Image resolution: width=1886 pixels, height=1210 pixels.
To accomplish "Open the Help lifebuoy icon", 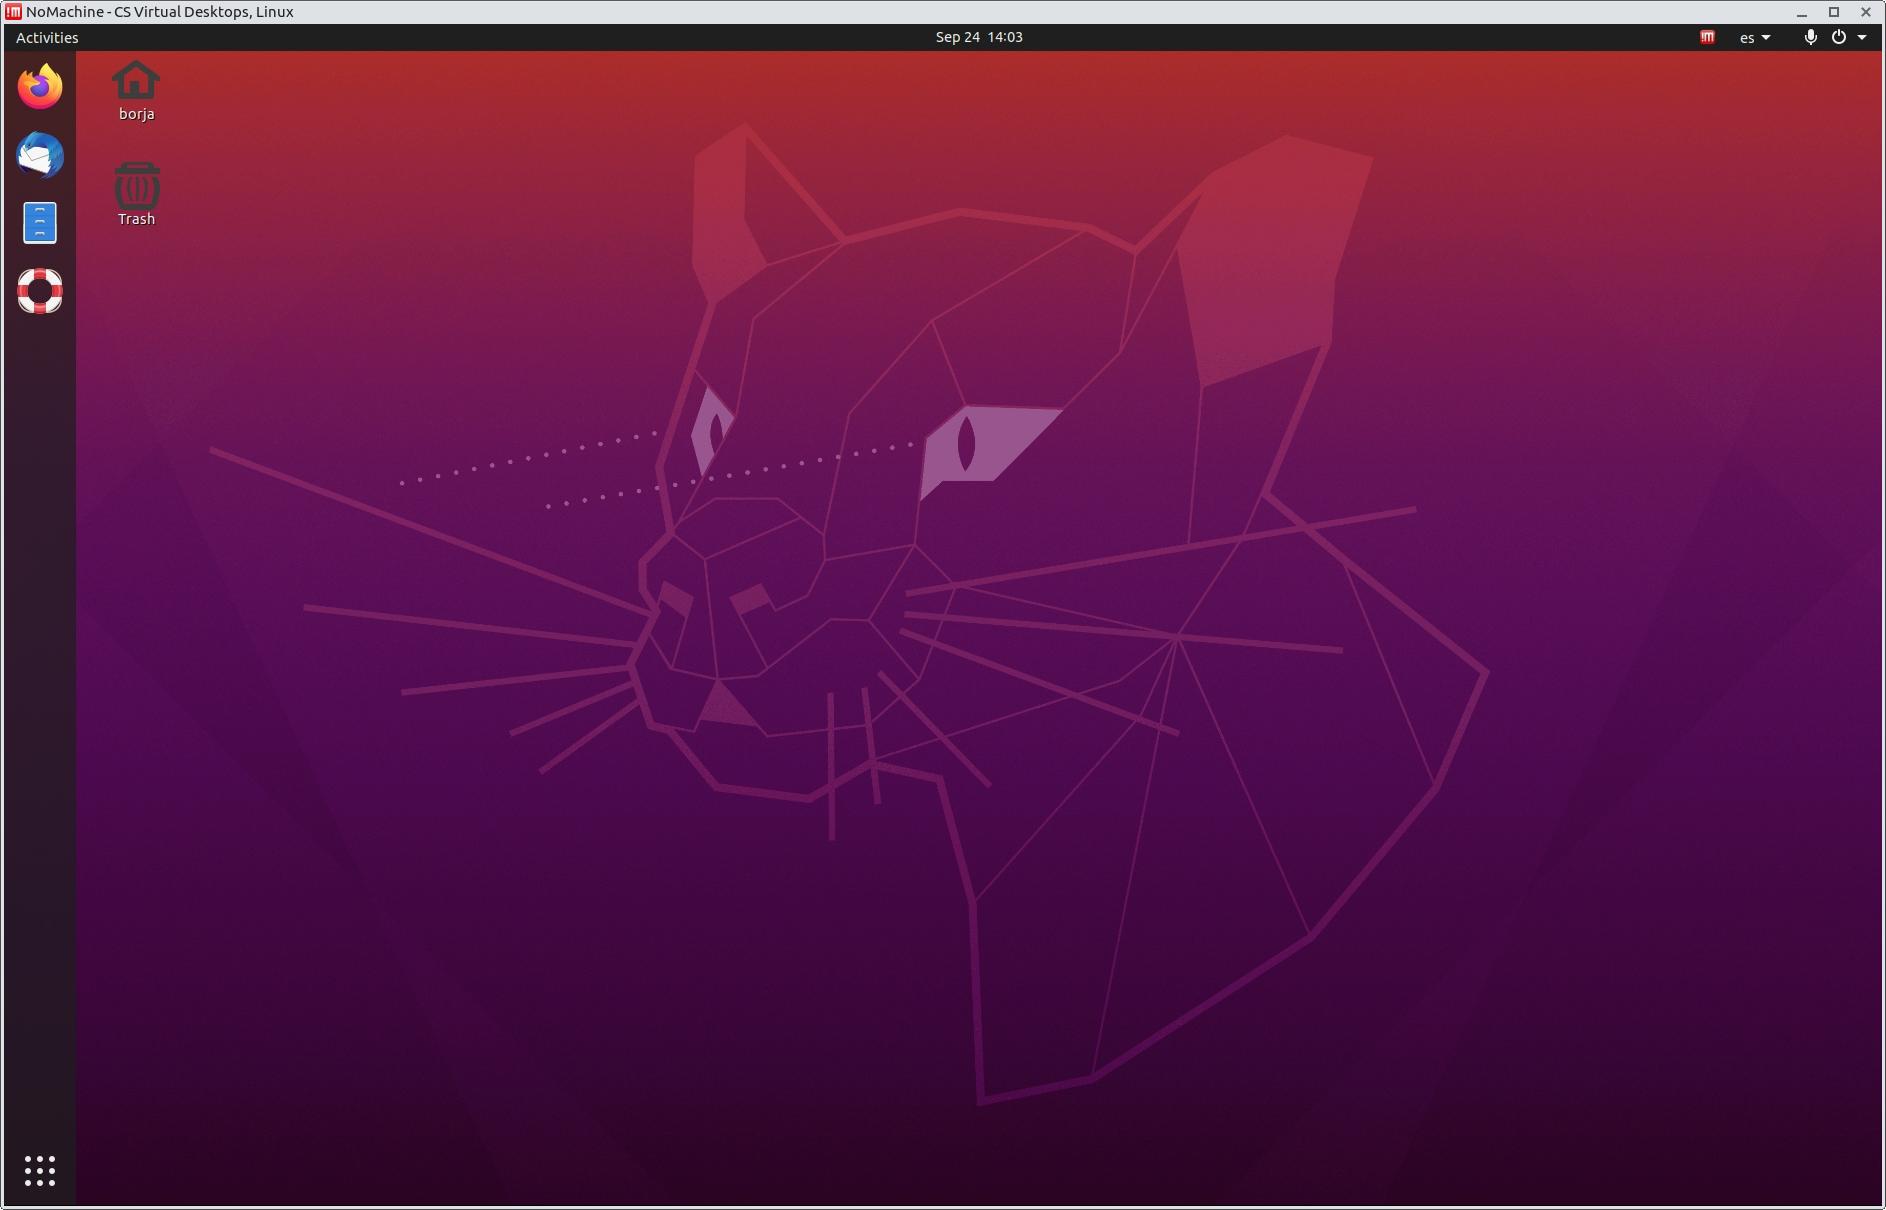I will (40, 291).
